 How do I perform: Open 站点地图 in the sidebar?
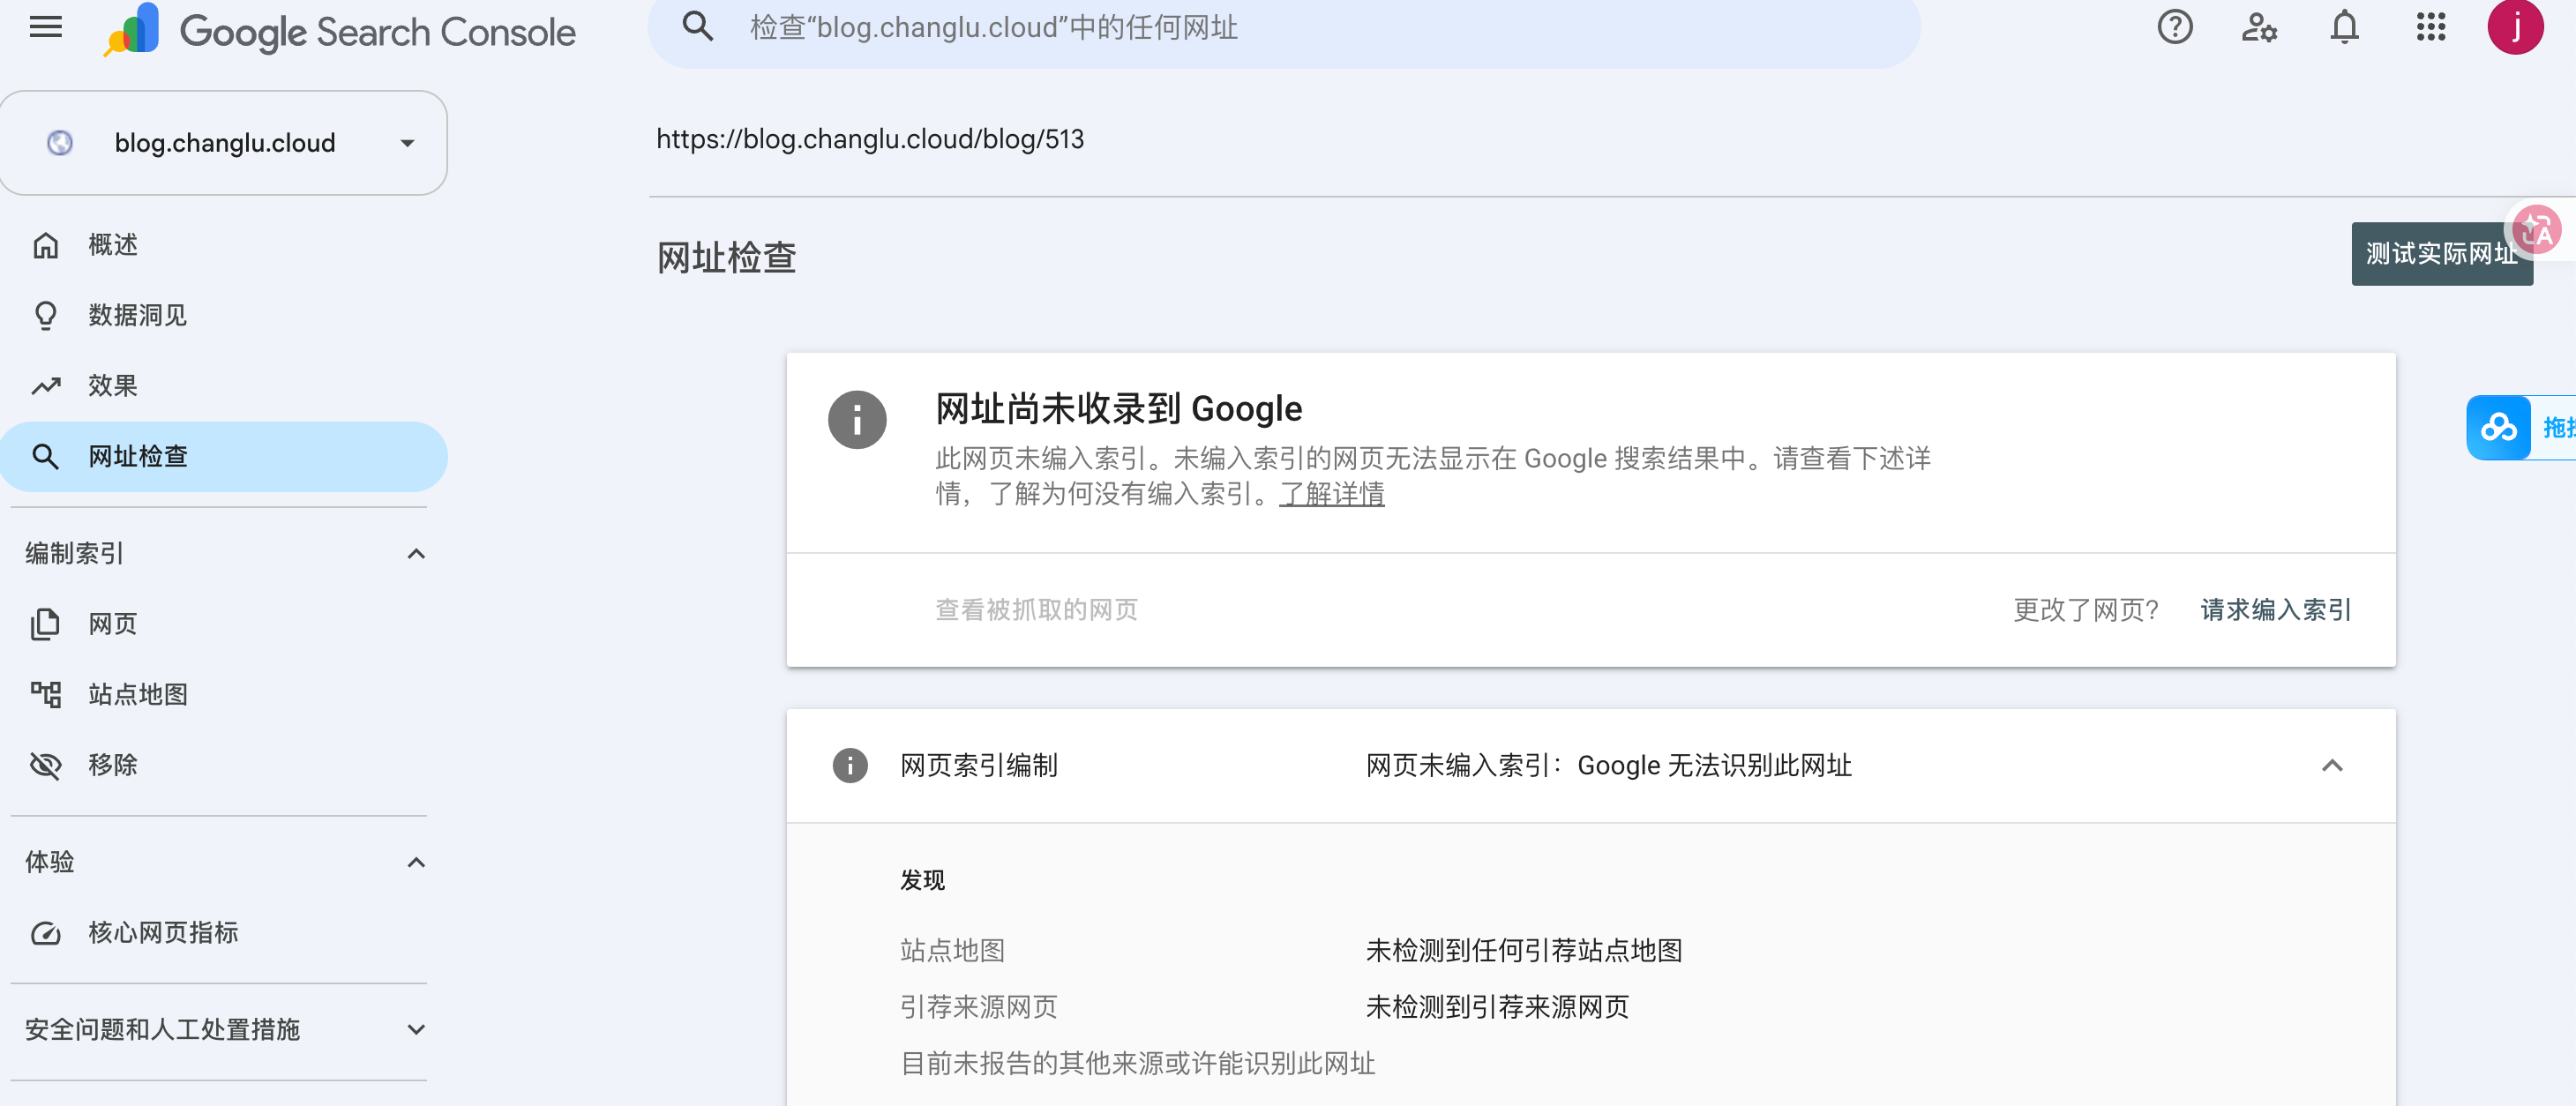224,694
